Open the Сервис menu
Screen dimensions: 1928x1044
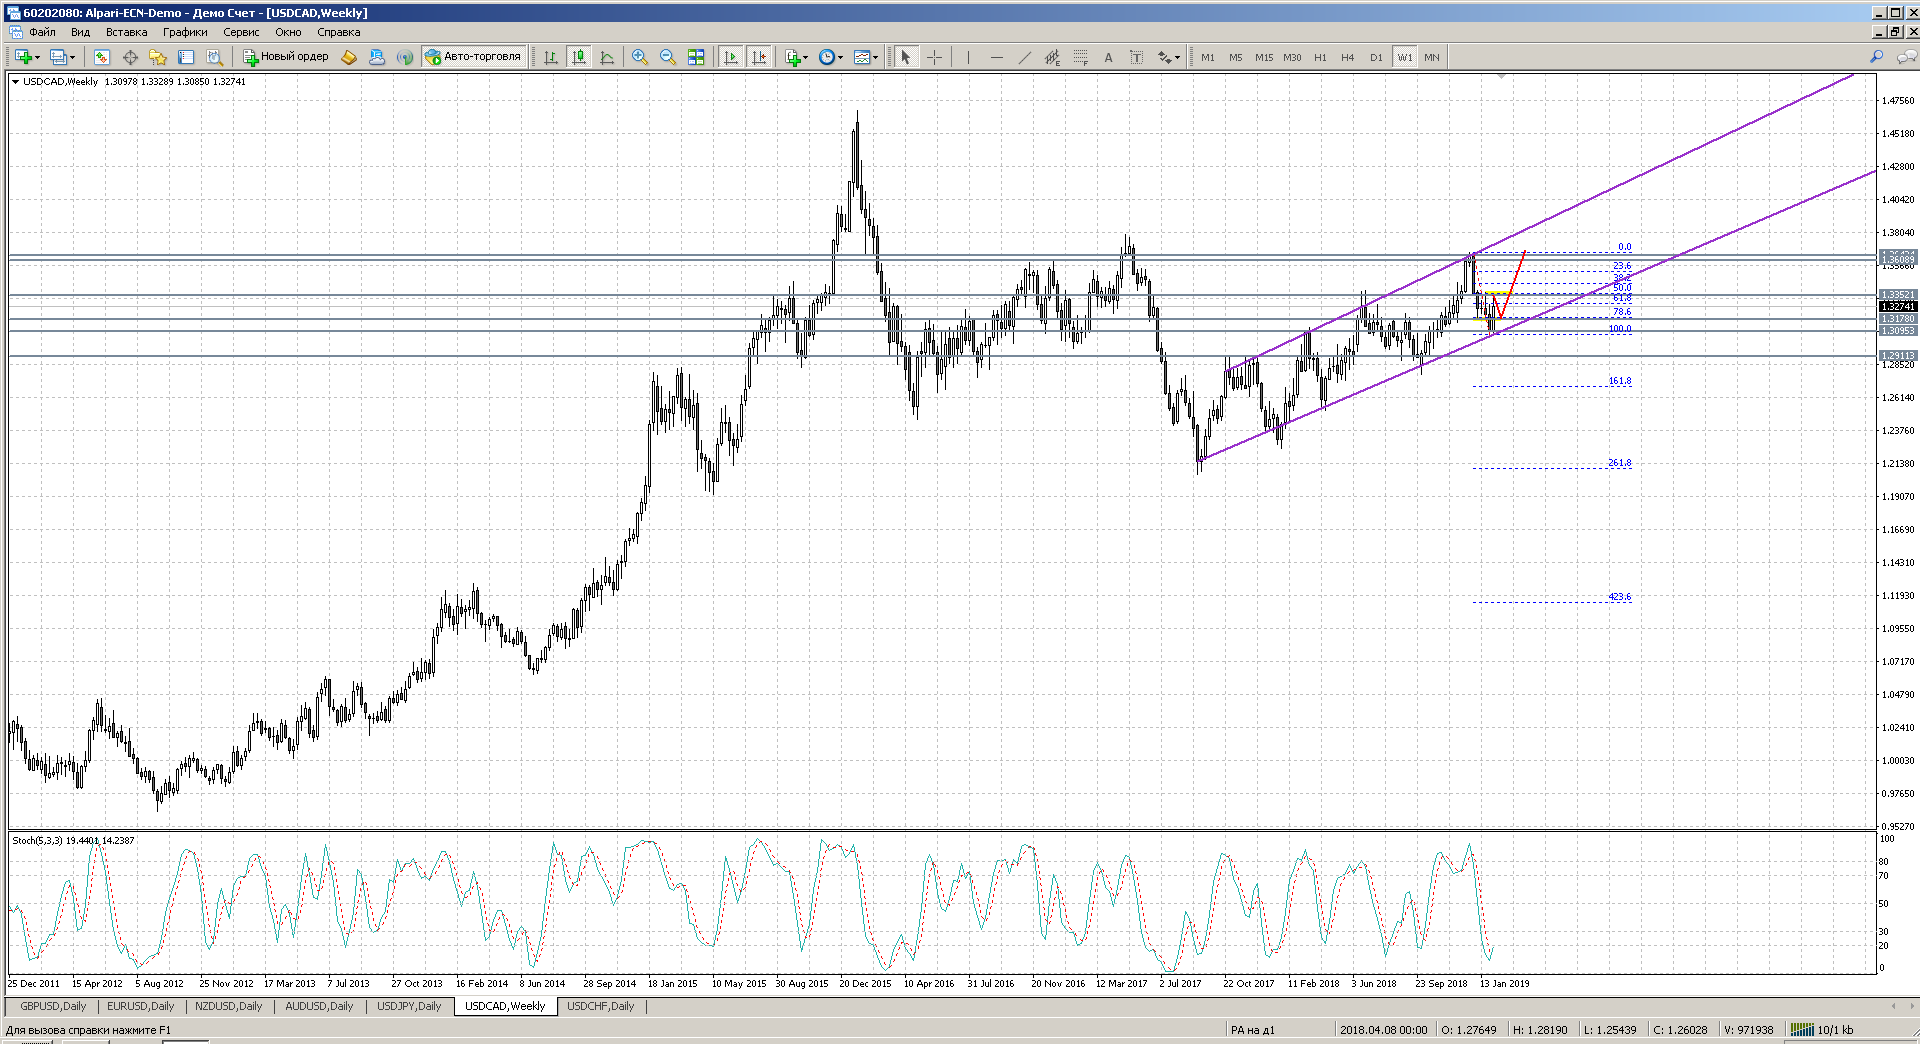pos(241,32)
